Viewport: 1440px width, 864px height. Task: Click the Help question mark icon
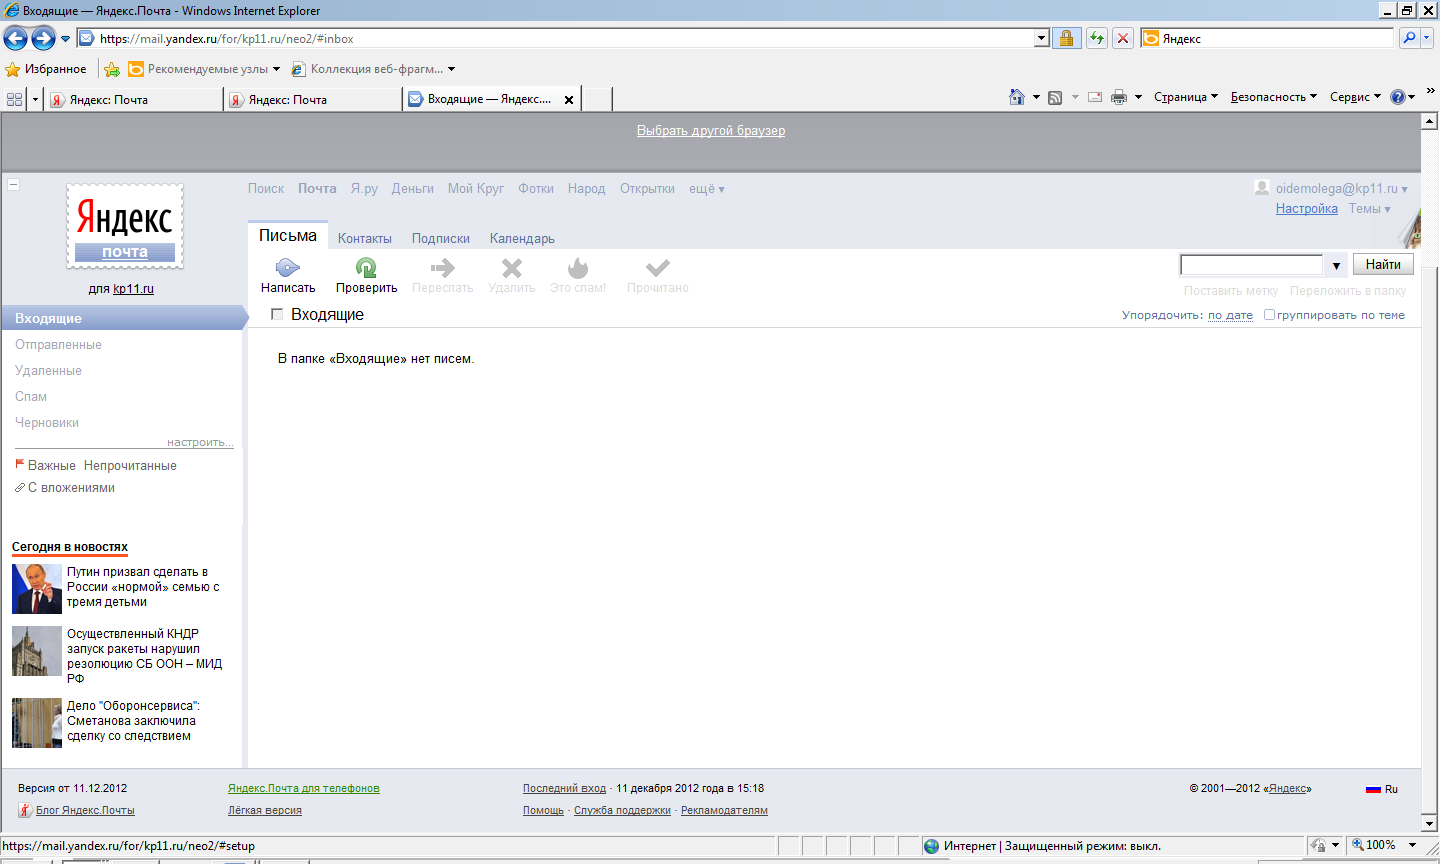tap(1398, 97)
